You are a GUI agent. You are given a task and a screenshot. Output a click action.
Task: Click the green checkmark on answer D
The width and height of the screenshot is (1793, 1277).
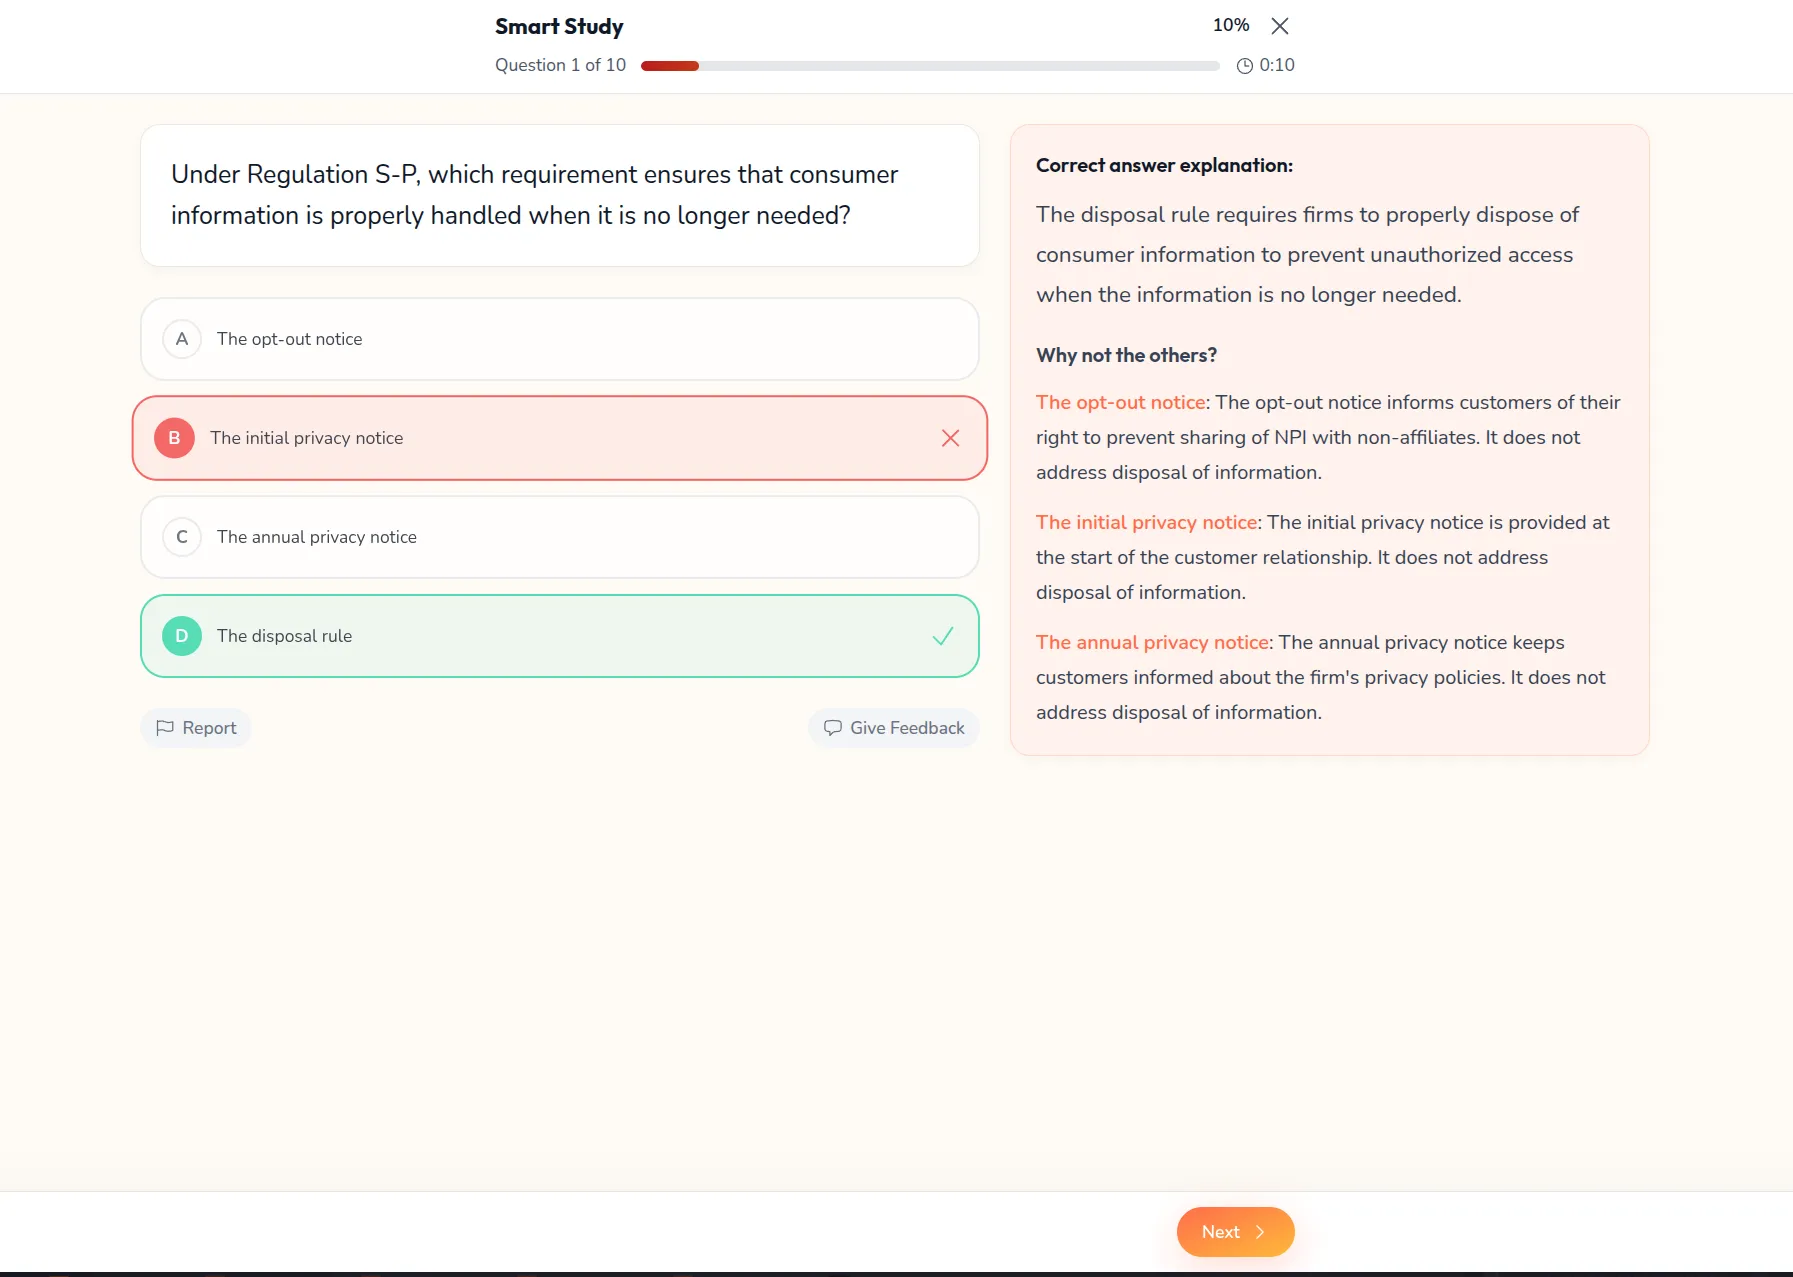[942, 636]
